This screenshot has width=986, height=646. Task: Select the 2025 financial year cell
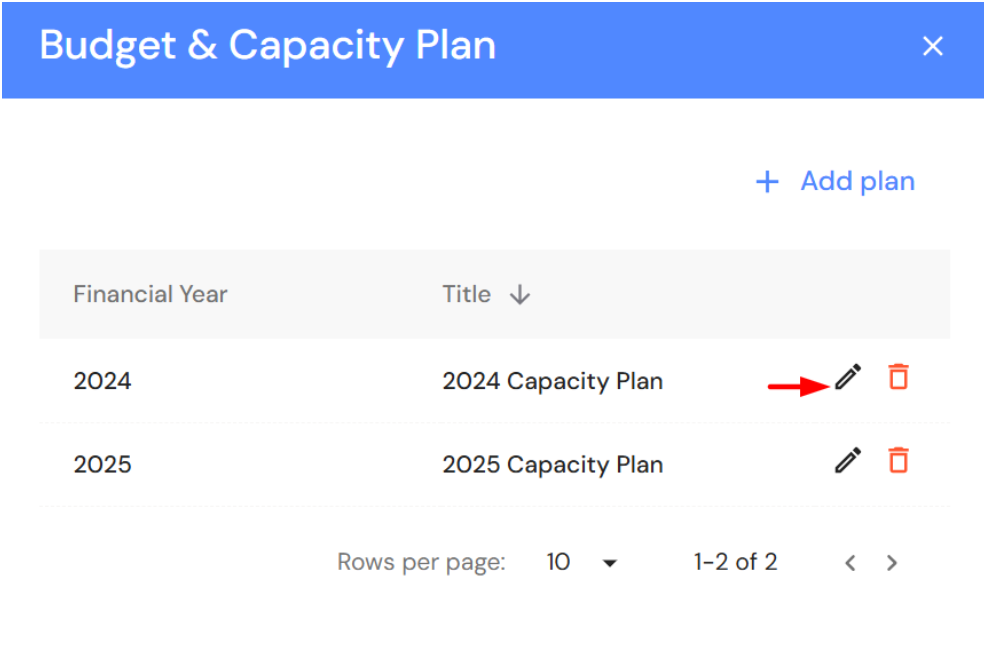click(x=102, y=465)
